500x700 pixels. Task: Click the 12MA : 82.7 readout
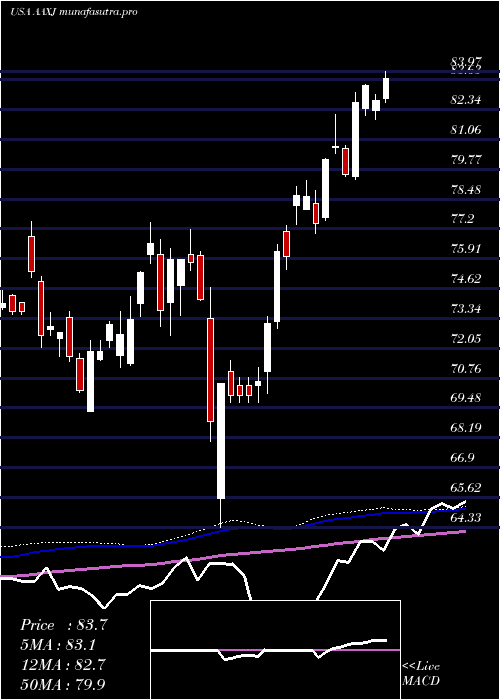(64, 664)
